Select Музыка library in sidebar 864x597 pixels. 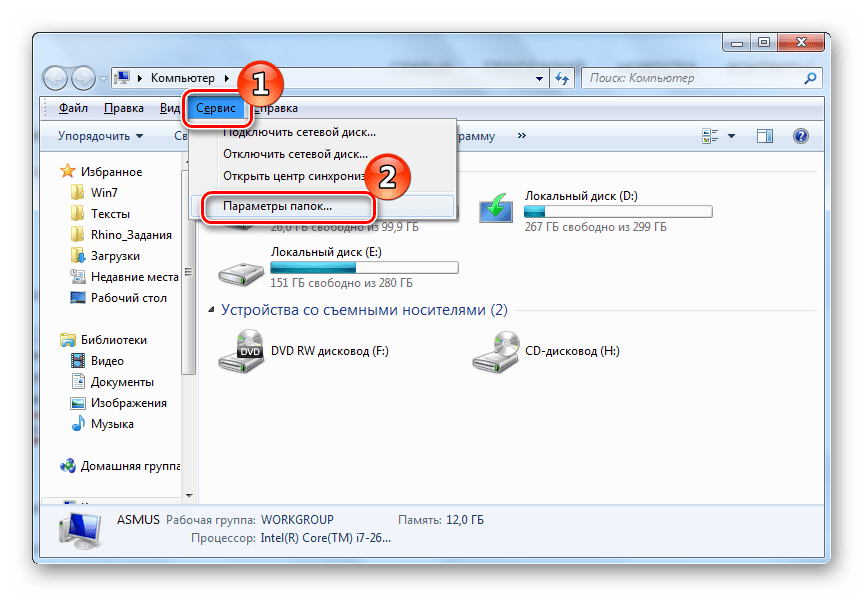tap(111, 424)
